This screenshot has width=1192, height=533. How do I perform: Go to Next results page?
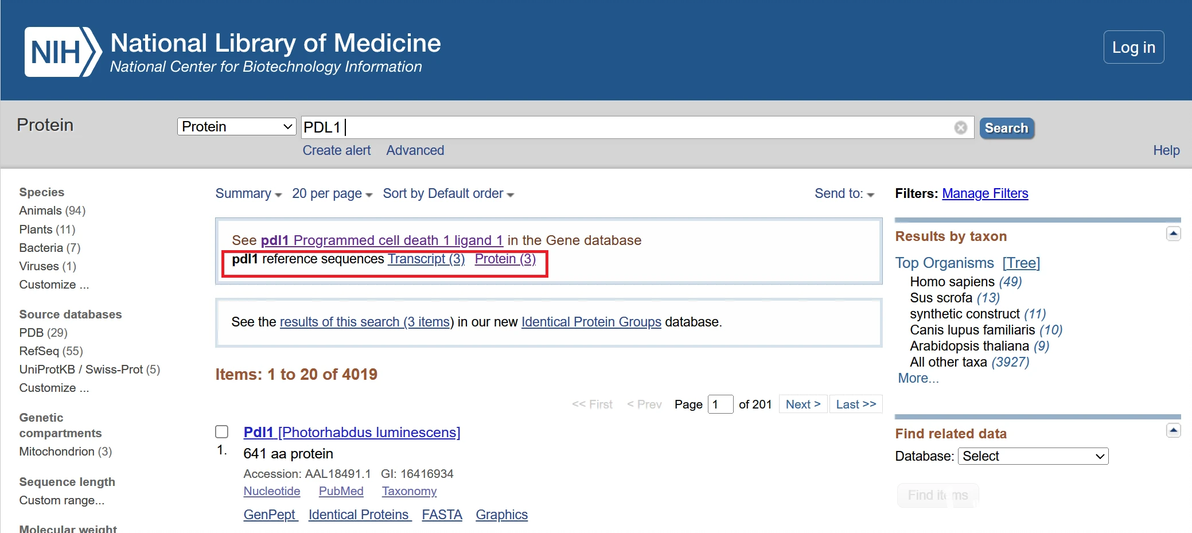[803, 404]
